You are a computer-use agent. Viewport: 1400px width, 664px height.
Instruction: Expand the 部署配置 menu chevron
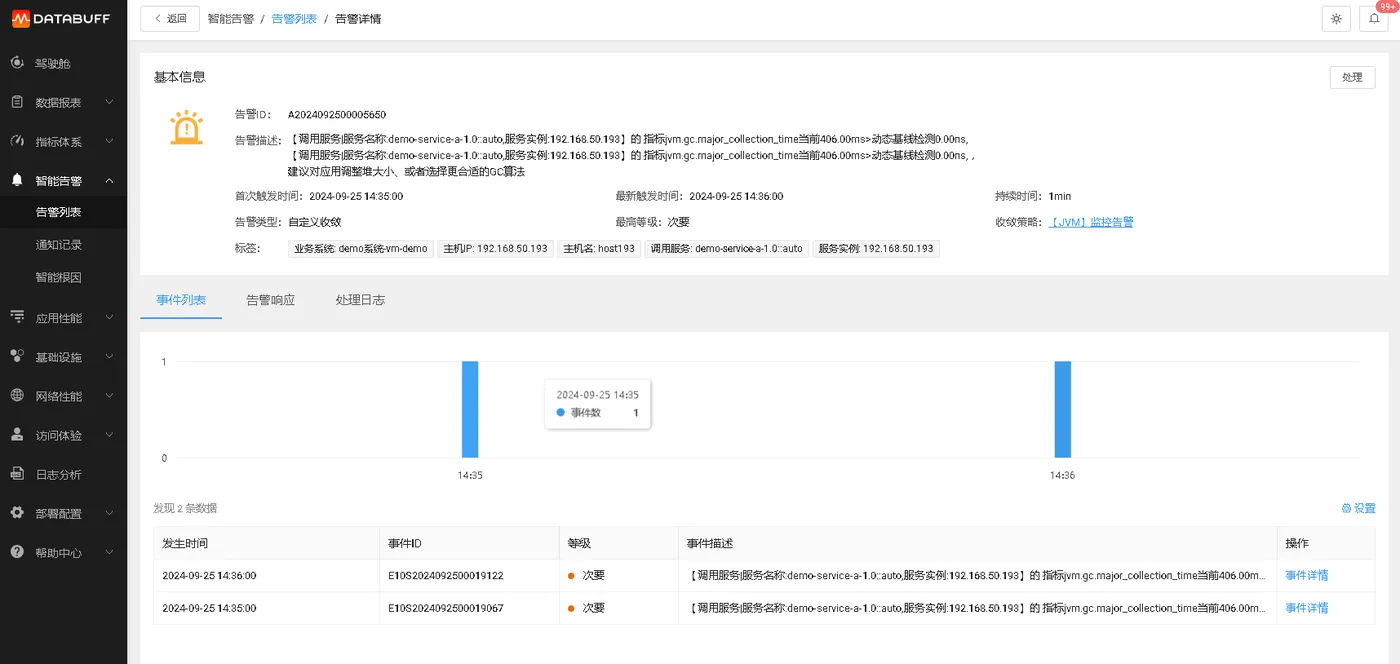(x=109, y=513)
